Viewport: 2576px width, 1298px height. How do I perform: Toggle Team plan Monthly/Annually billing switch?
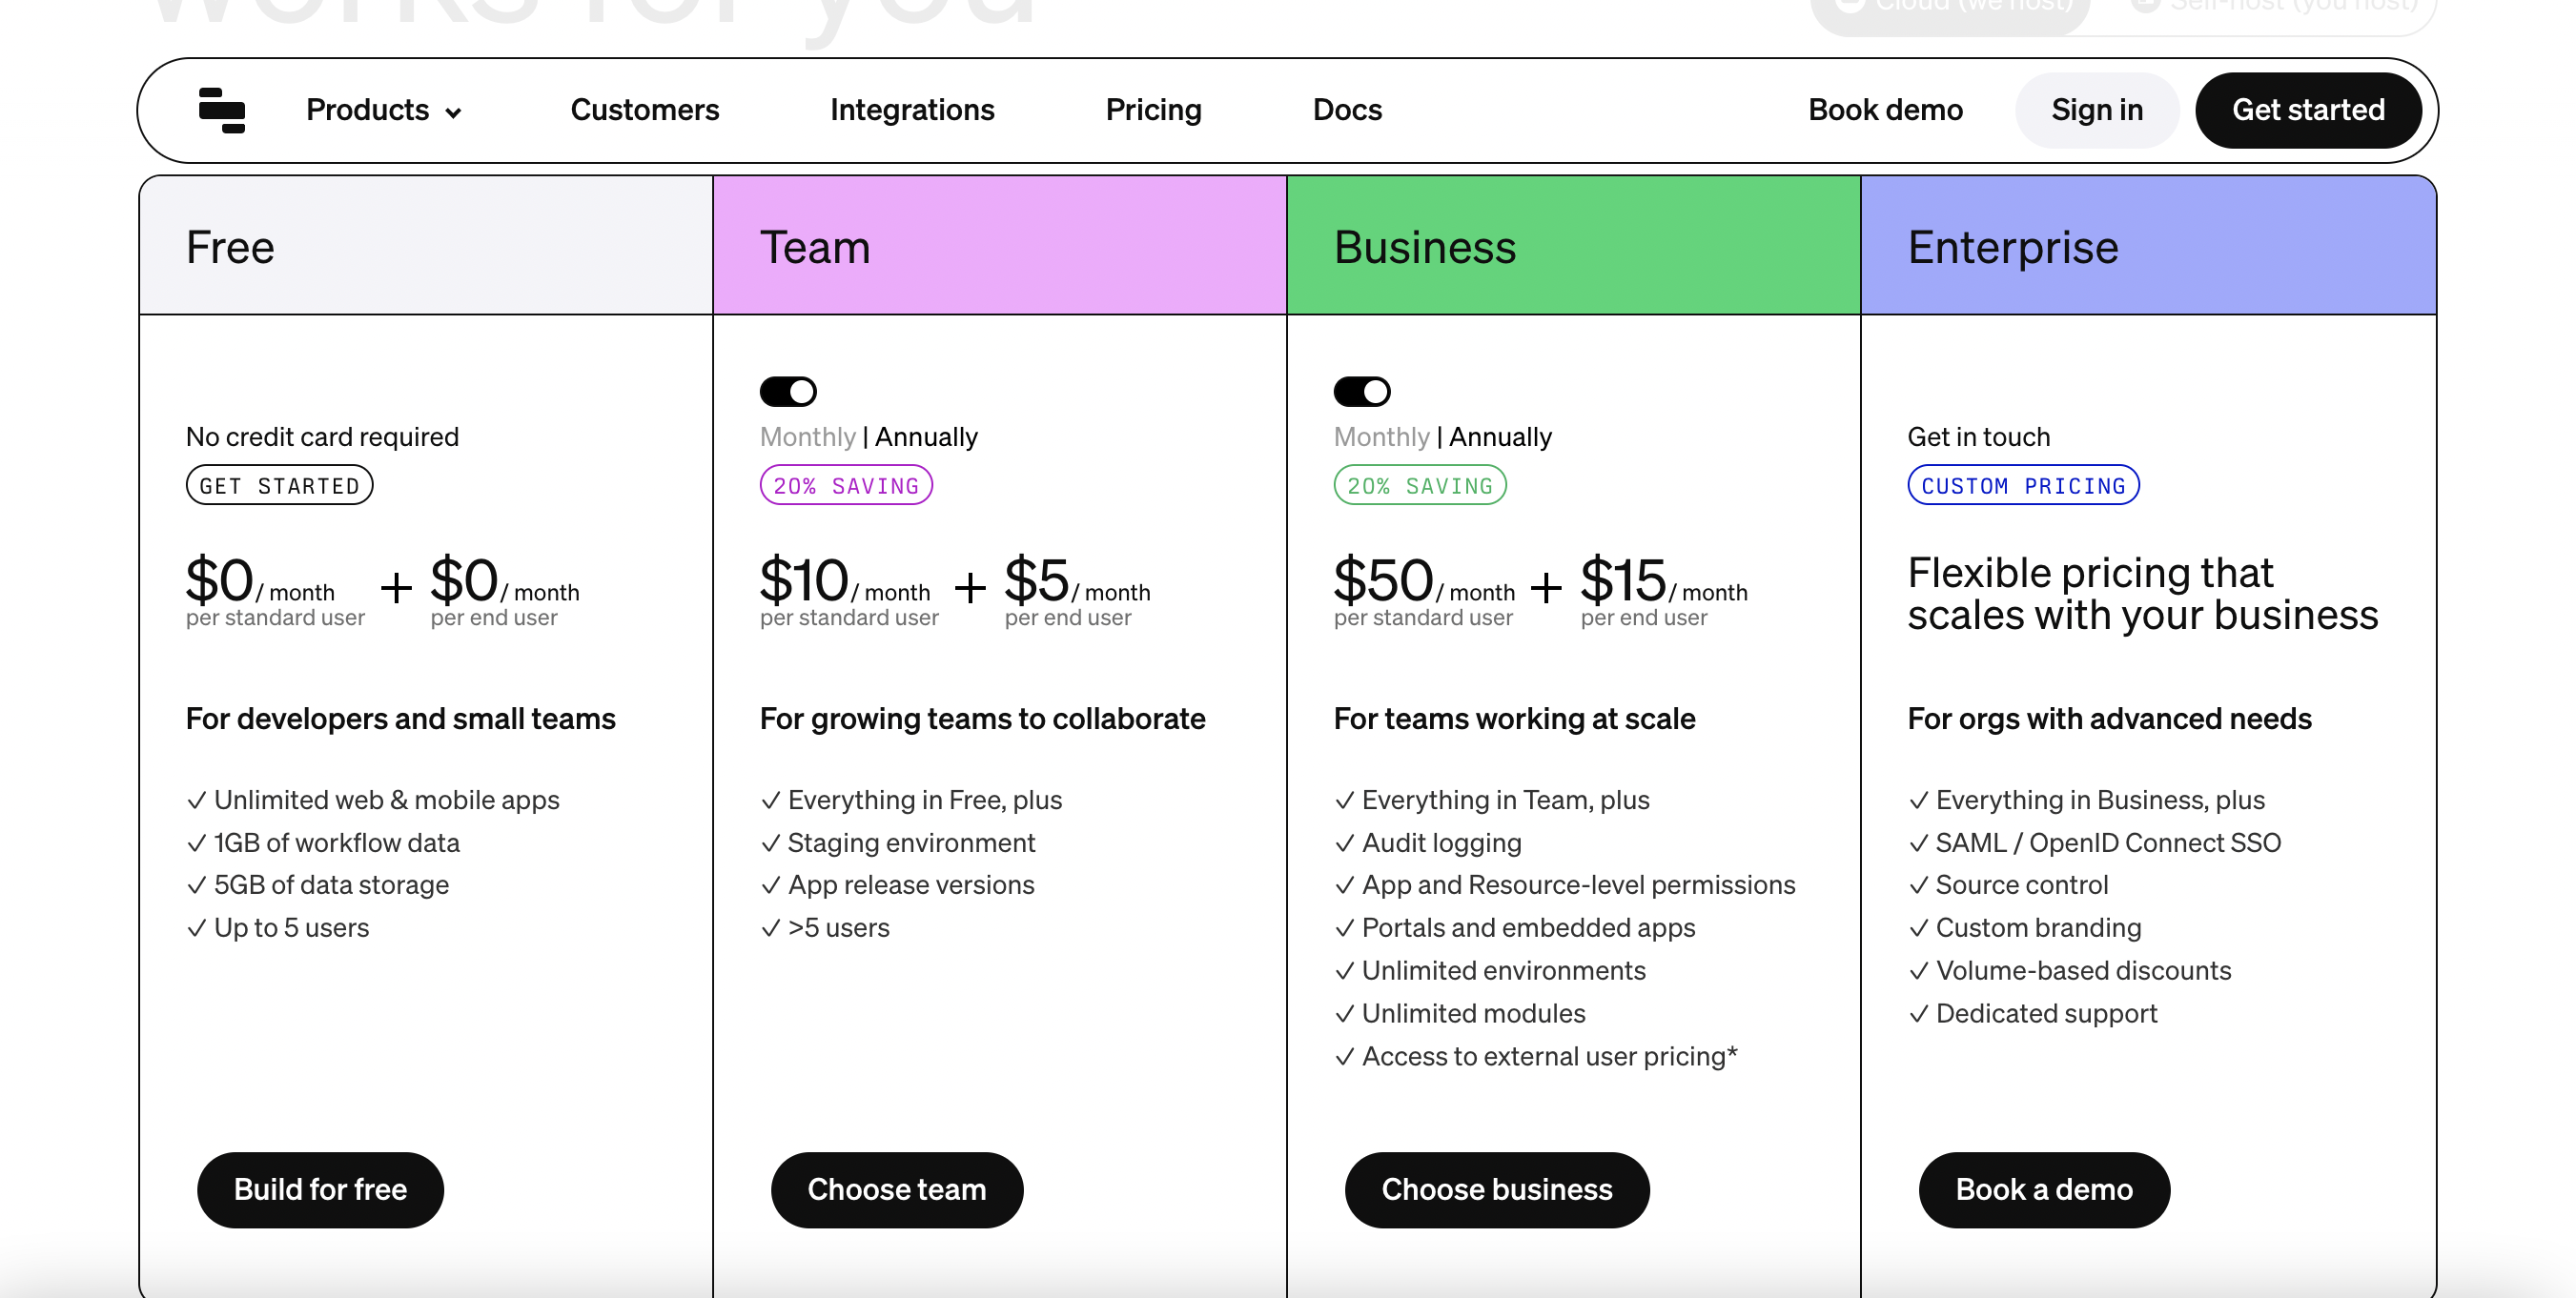[x=788, y=391]
